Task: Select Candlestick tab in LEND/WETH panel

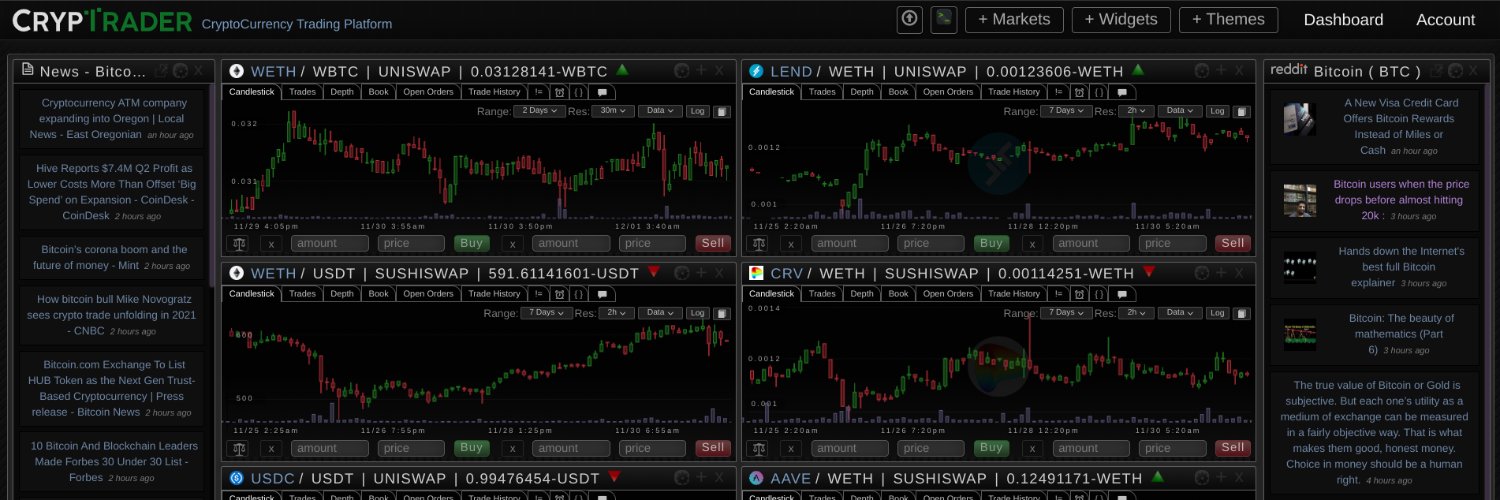Action: (771, 92)
